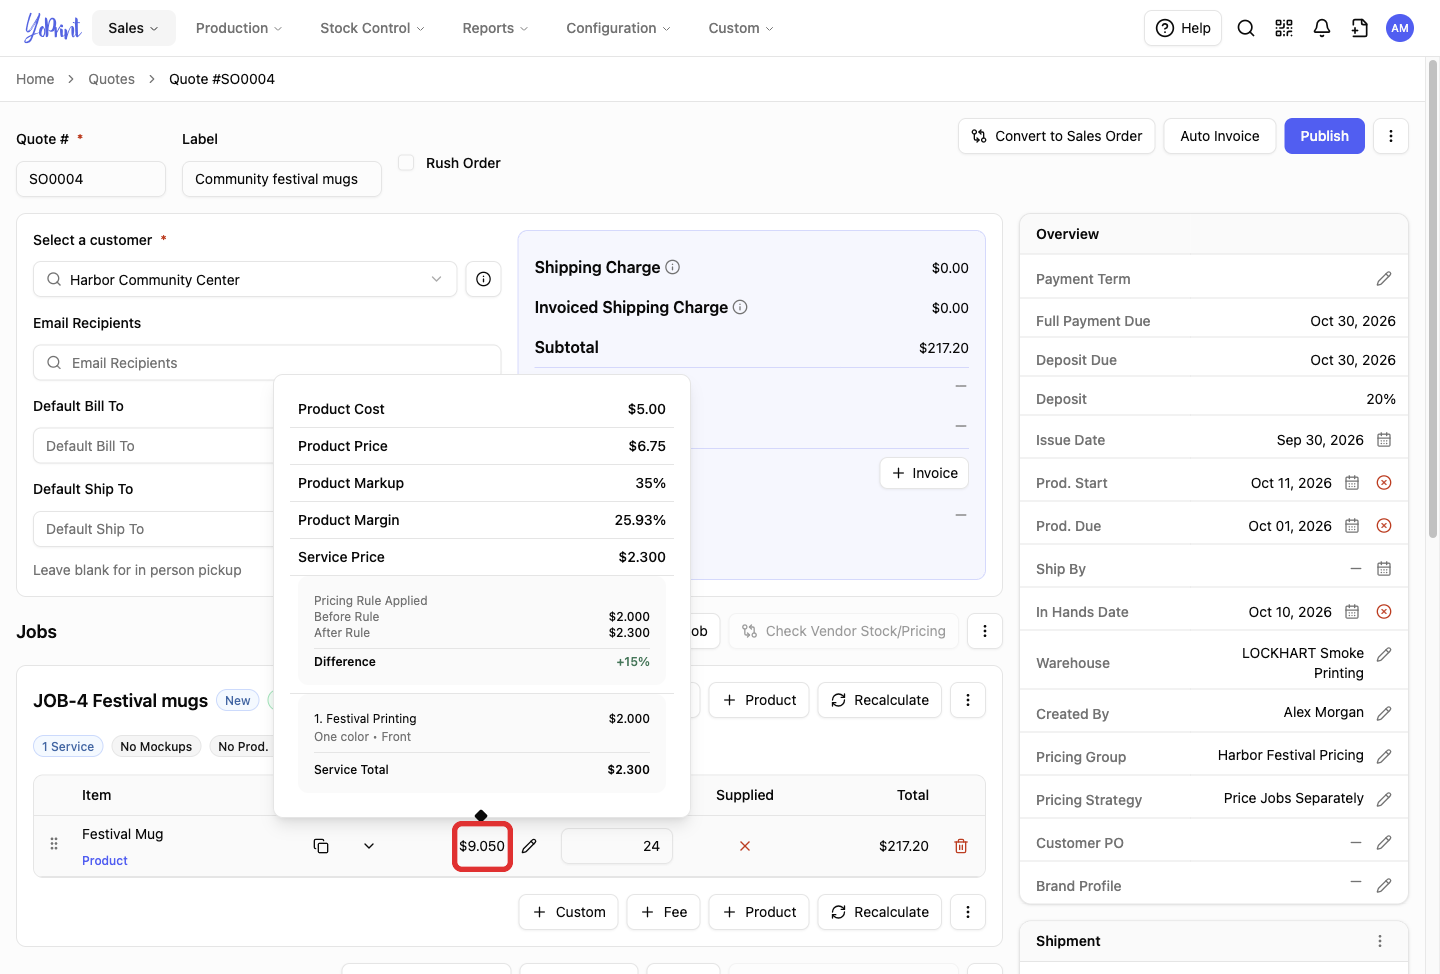Click the 1 Service tag
Screen dimensions: 1440x974
point(68,746)
